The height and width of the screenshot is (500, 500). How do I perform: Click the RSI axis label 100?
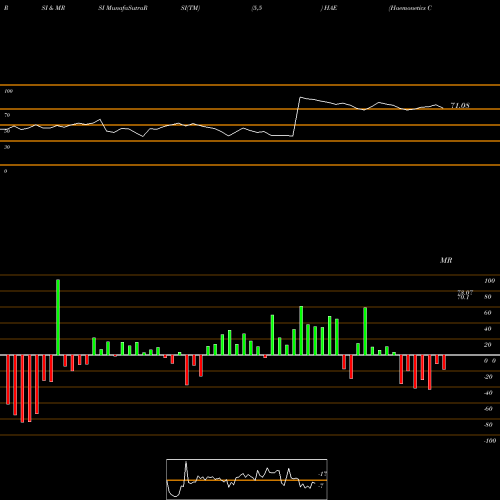click(9, 91)
